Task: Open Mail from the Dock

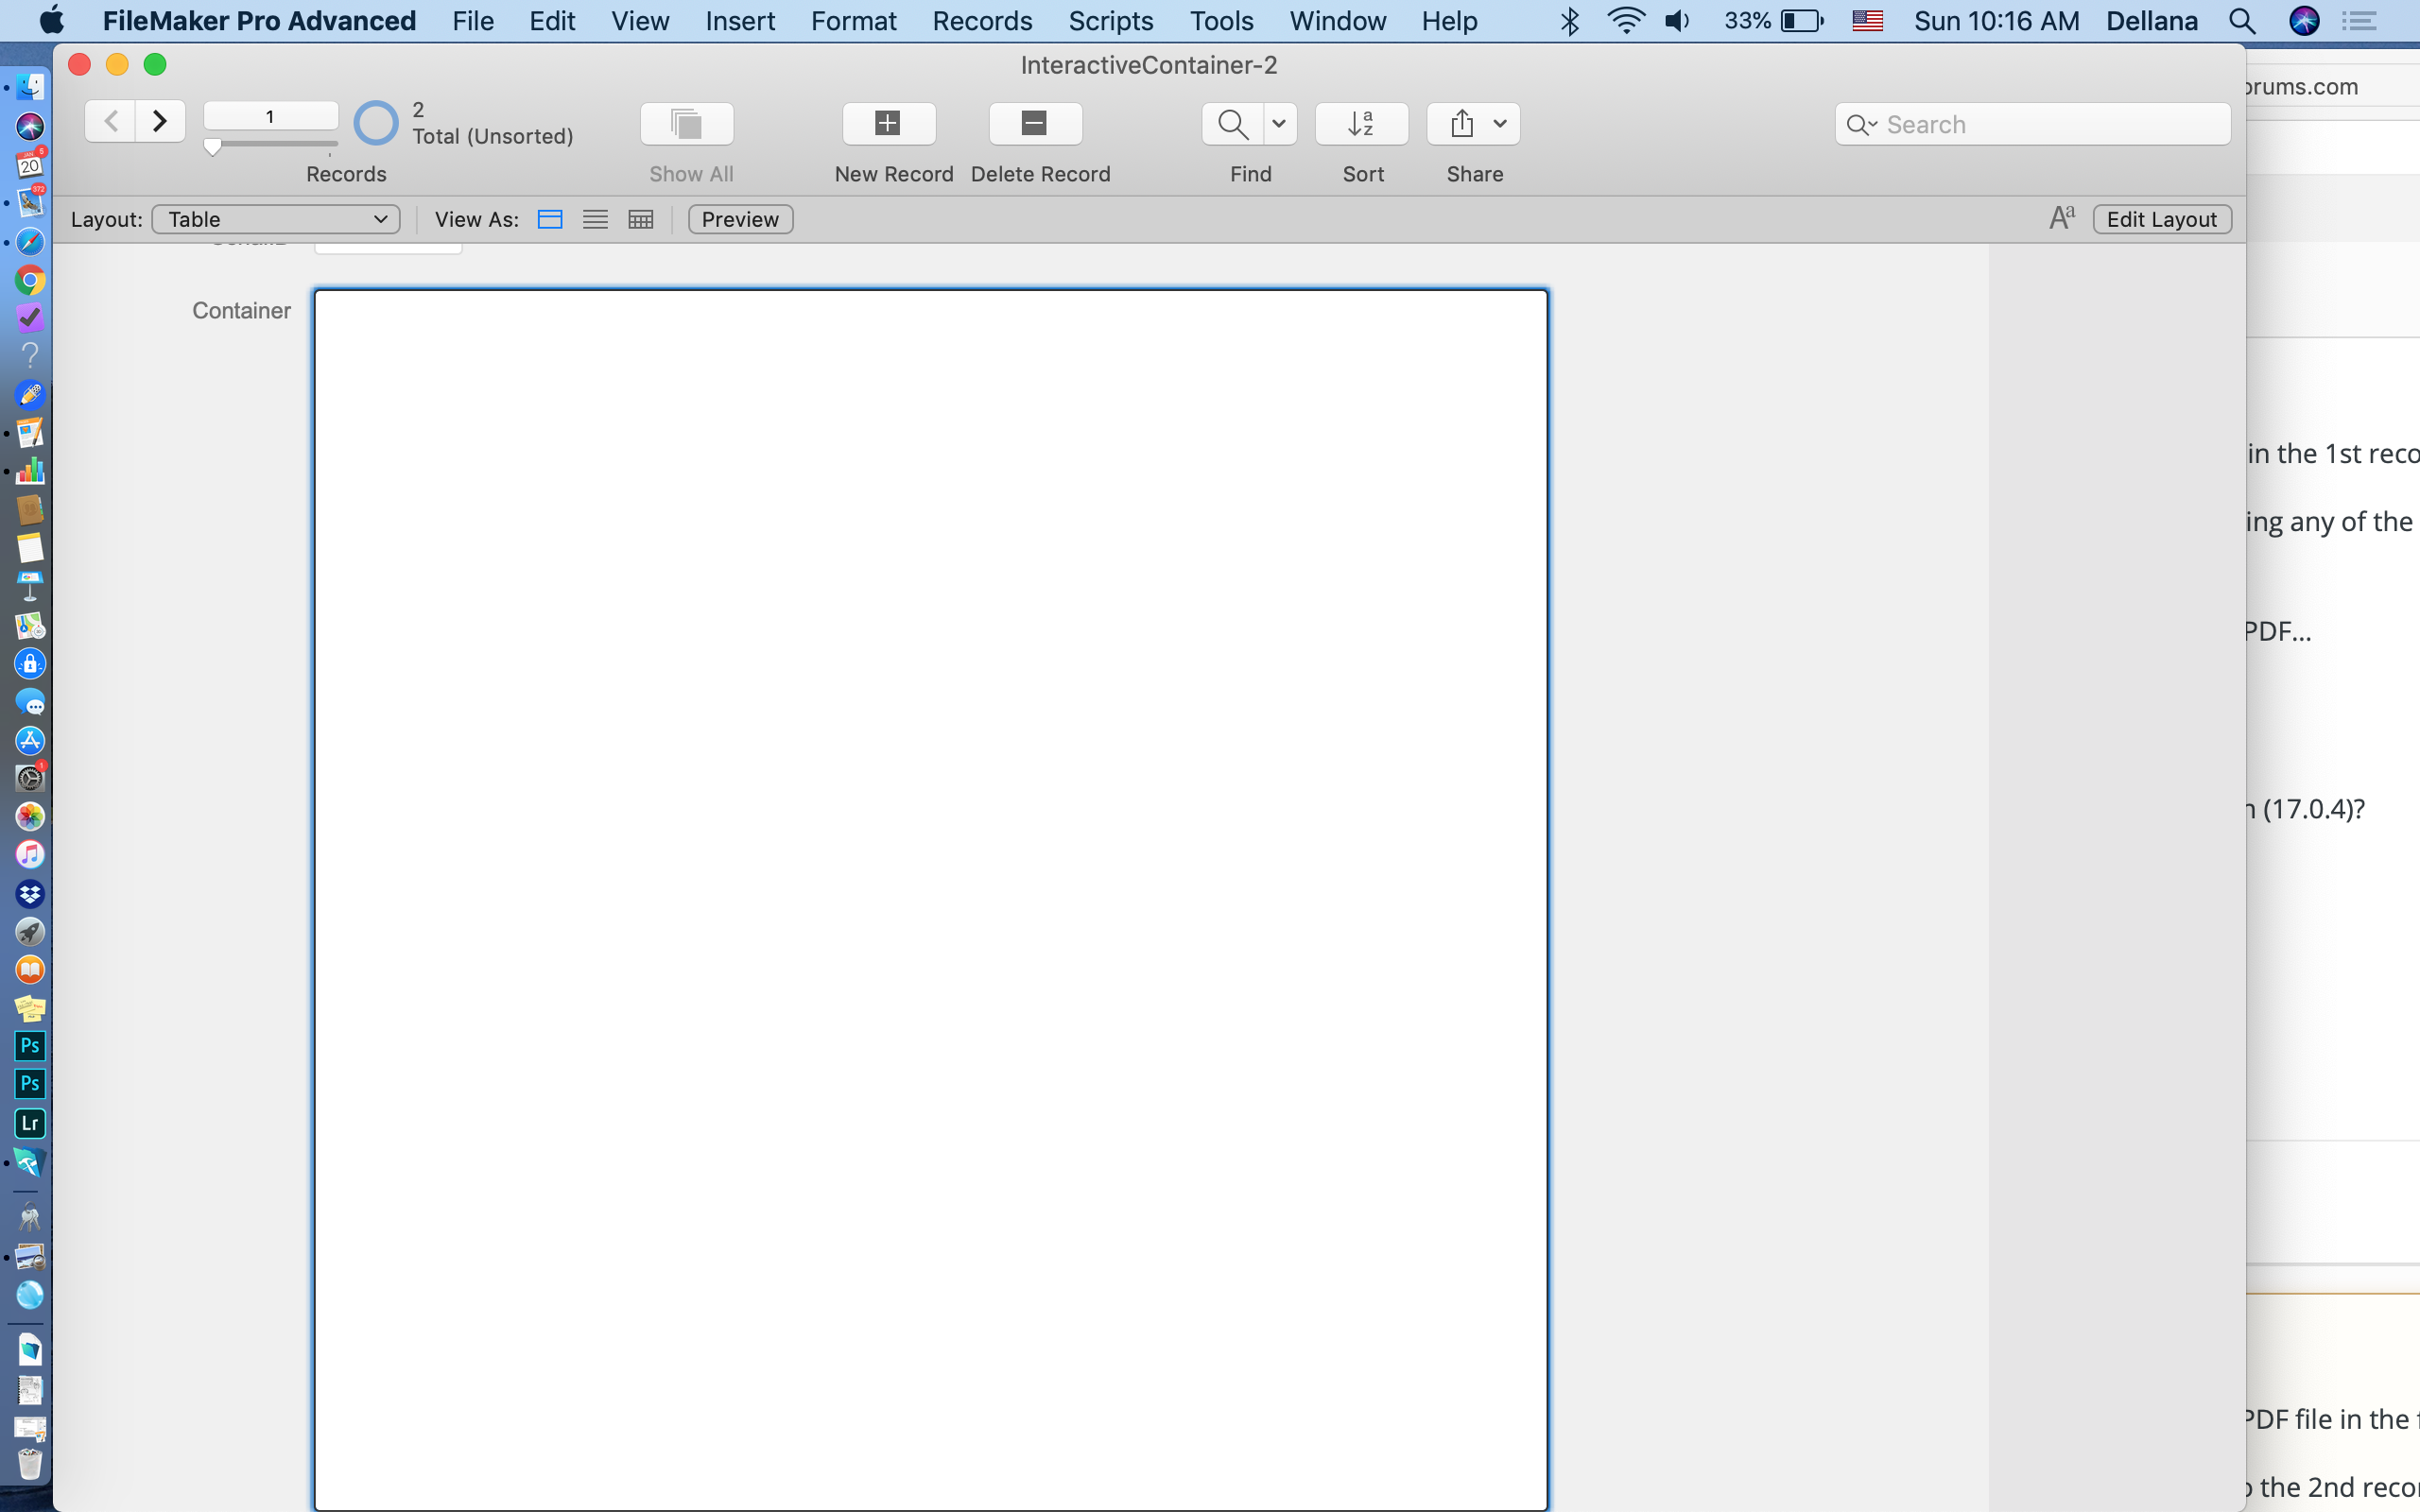Action: 30,203
